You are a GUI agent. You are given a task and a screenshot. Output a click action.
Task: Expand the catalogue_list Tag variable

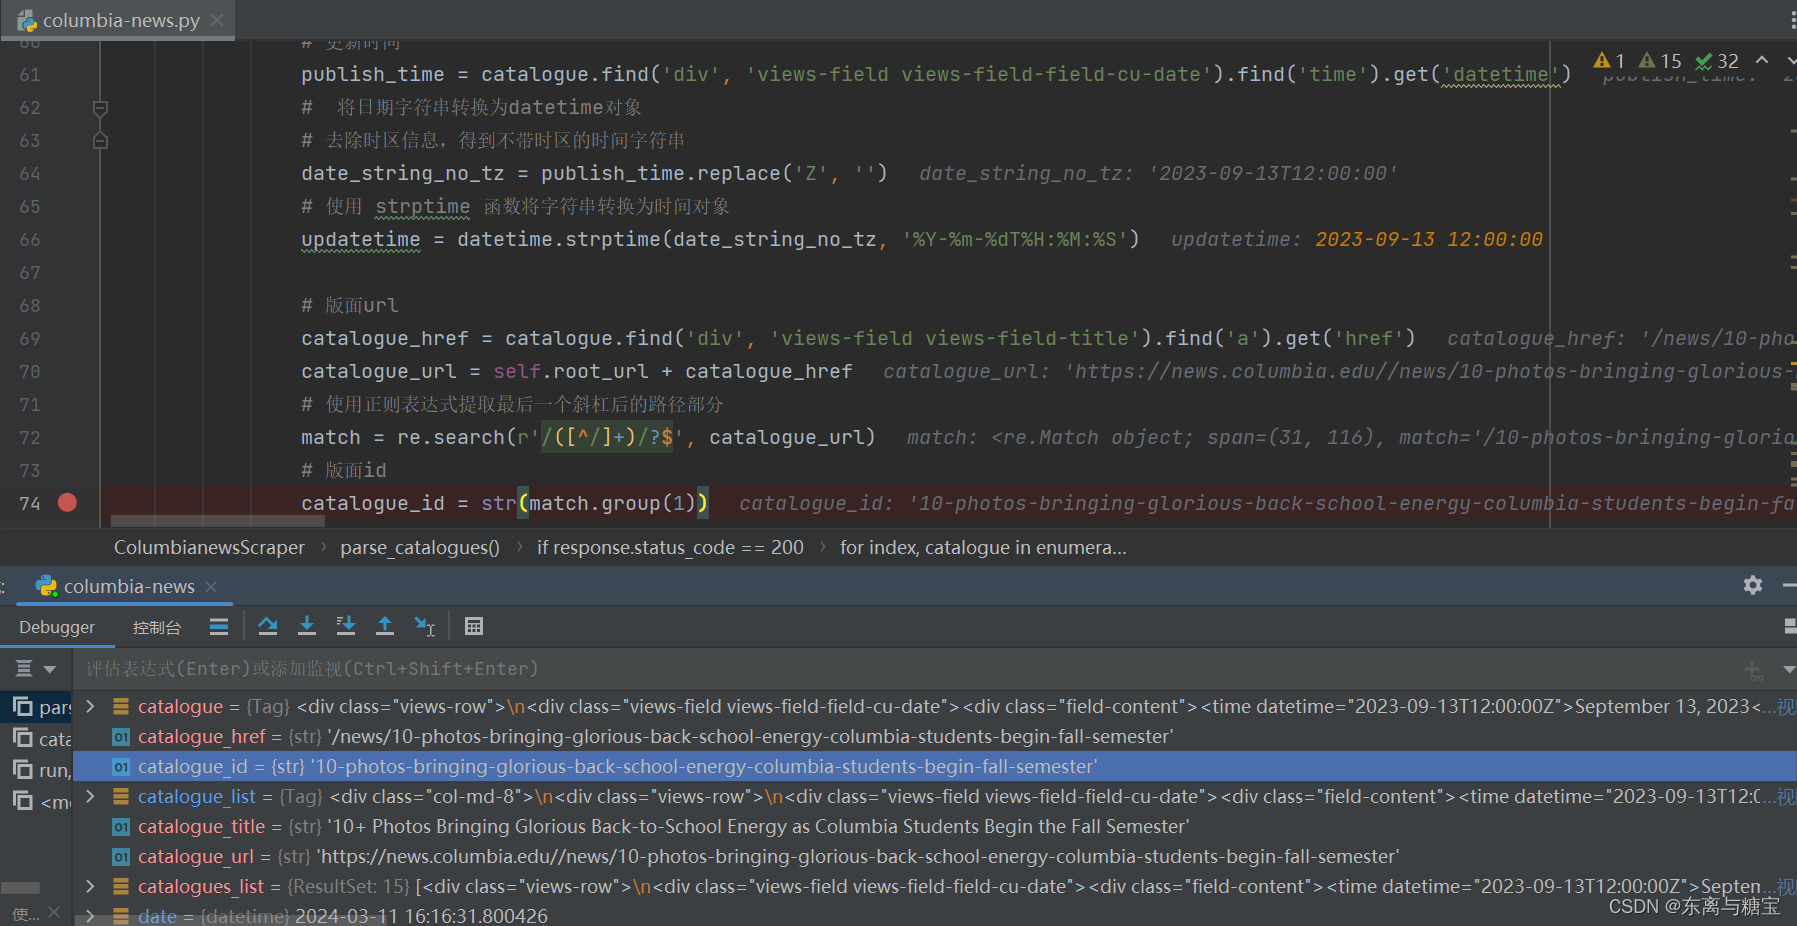tap(90, 796)
